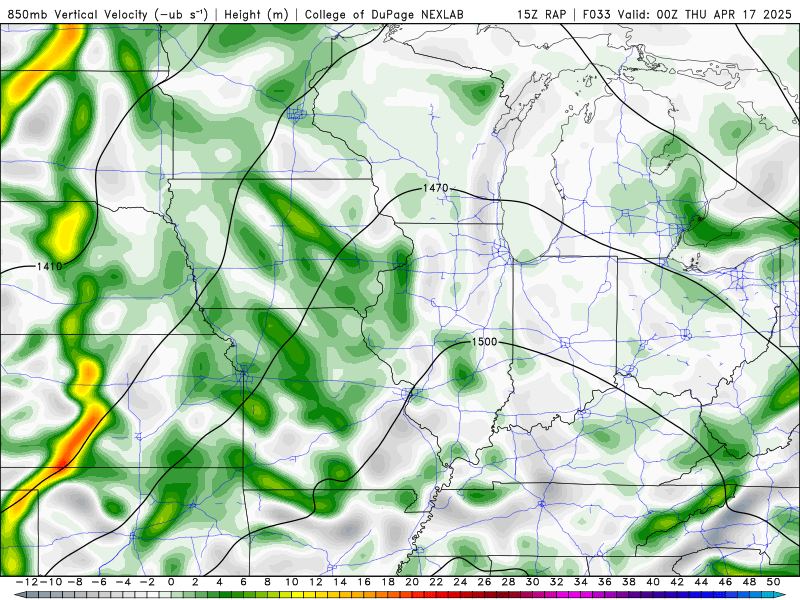Click the 6 value on color scale

(x=243, y=582)
